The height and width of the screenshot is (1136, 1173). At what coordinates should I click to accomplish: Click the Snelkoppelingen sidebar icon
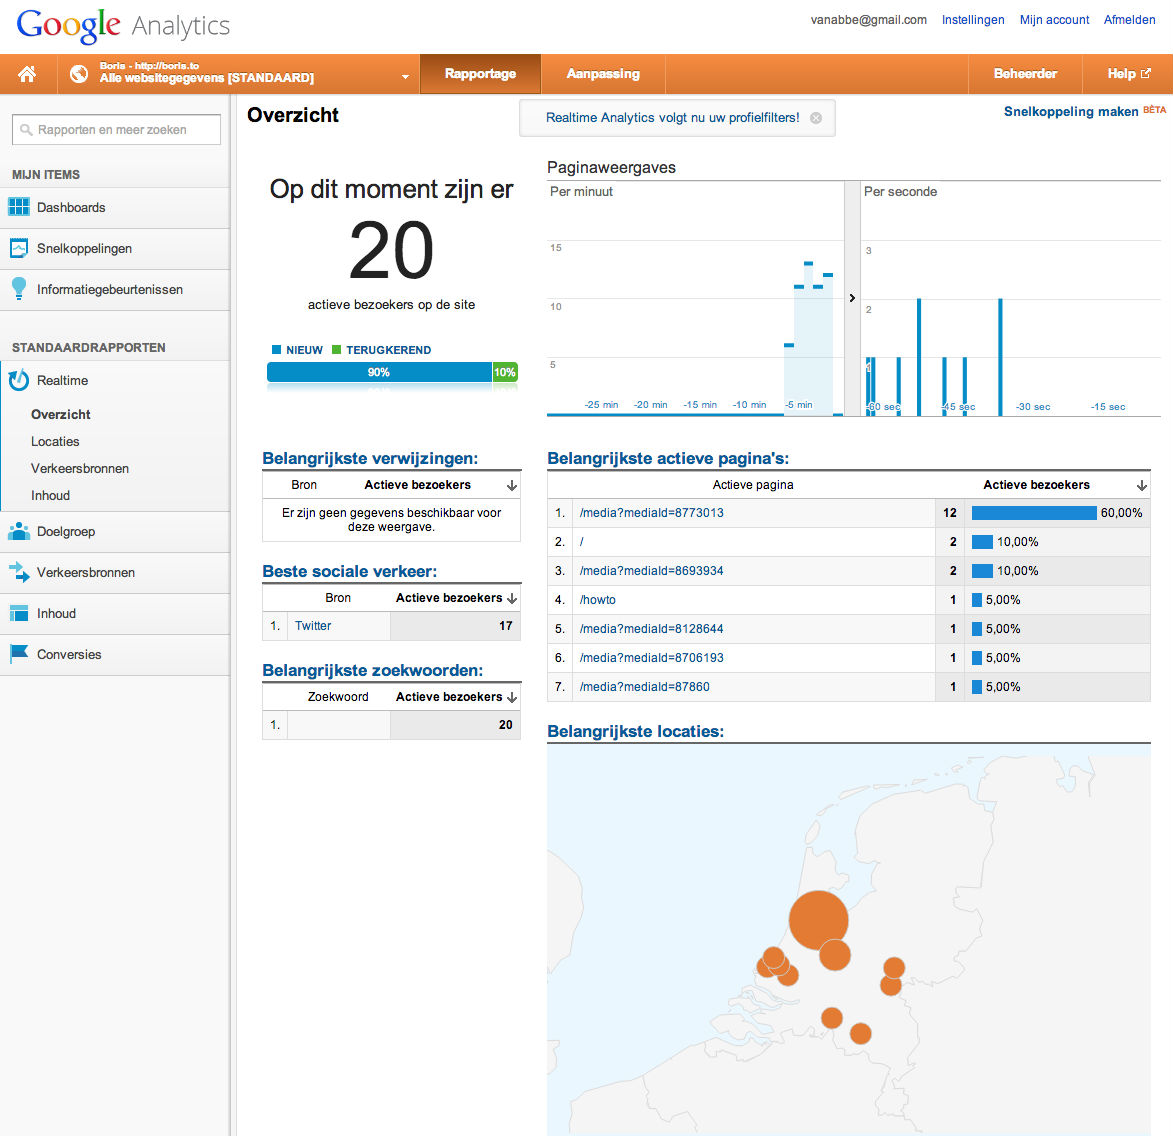point(19,248)
